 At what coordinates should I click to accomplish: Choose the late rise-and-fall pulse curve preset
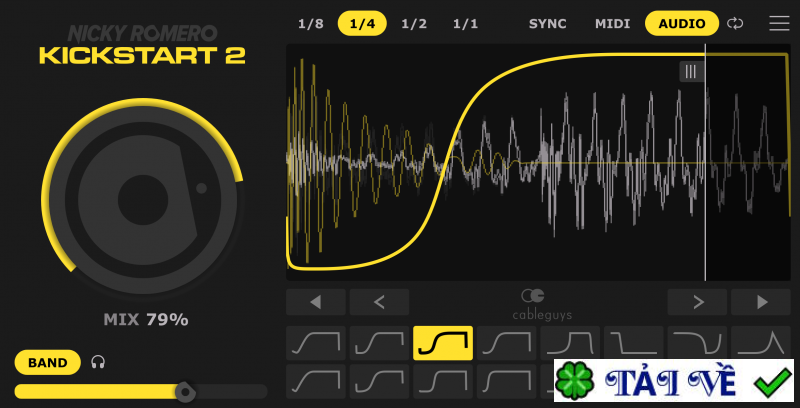[x=570, y=343]
